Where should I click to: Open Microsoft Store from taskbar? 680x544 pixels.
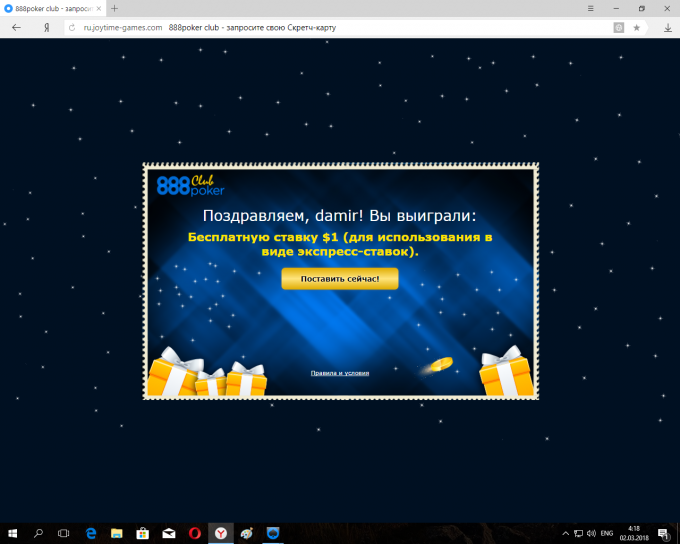point(143,533)
